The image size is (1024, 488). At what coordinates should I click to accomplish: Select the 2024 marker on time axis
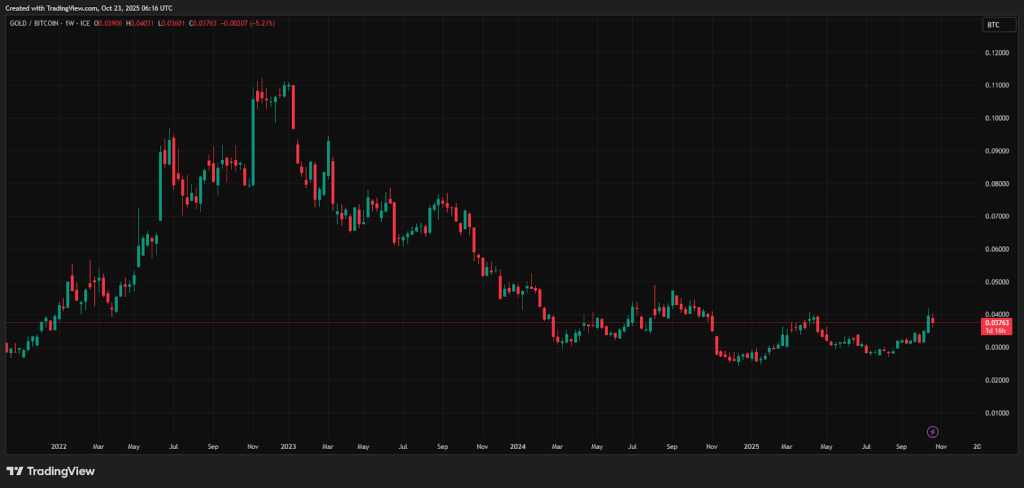pyautogui.click(x=517, y=447)
